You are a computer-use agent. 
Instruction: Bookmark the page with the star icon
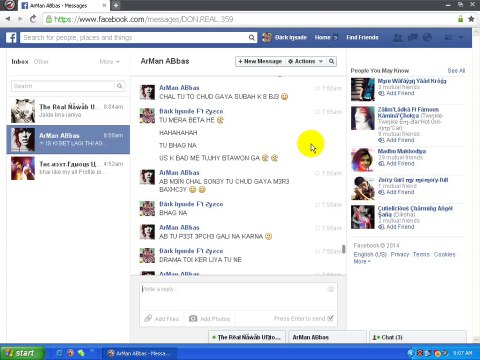471,19
